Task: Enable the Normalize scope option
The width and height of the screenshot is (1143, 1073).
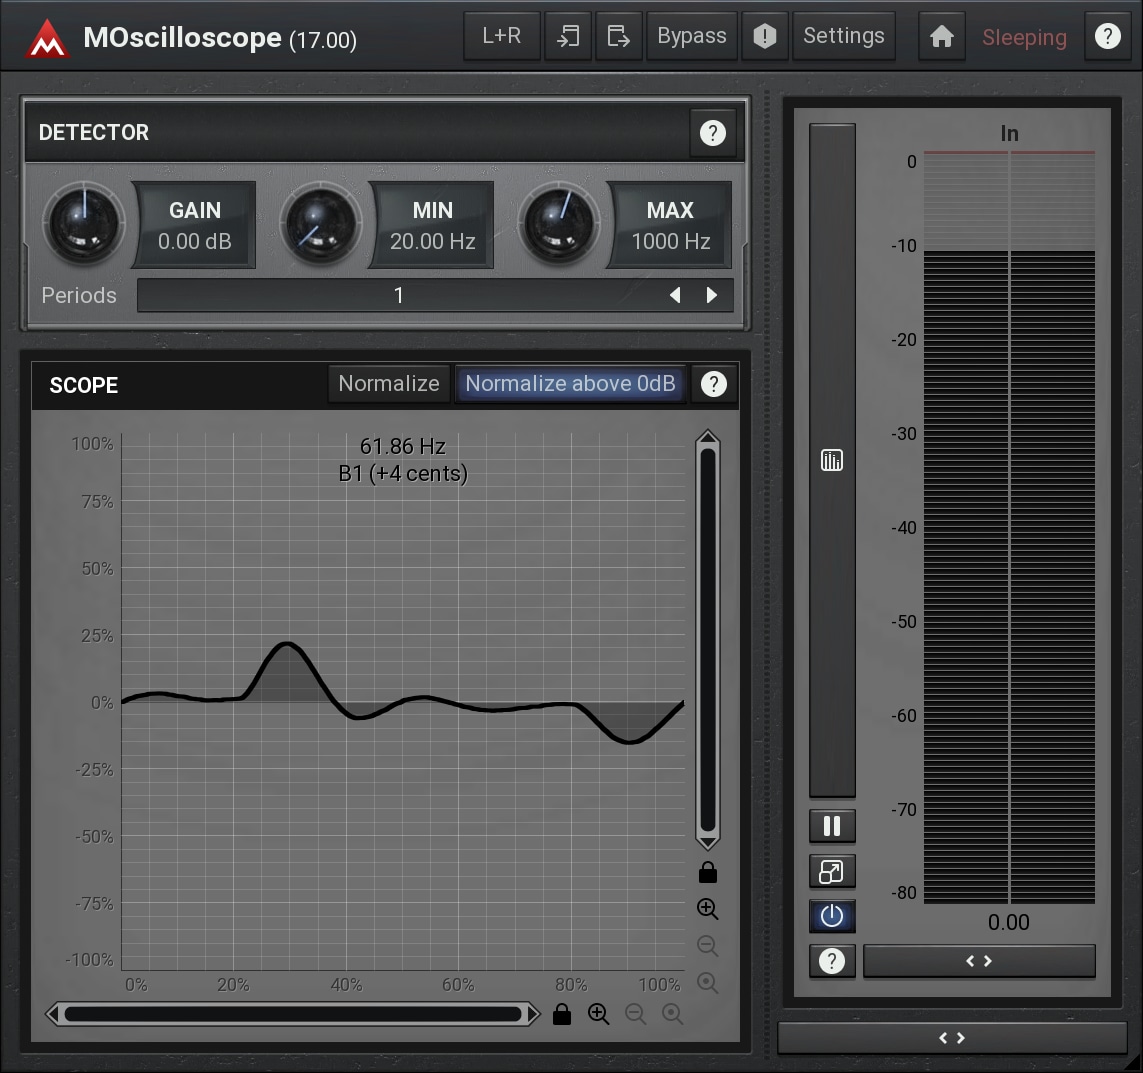Action: tap(388, 384)
